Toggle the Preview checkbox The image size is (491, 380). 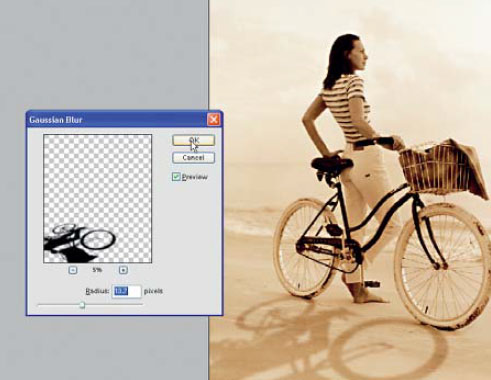tap(176, 177)
